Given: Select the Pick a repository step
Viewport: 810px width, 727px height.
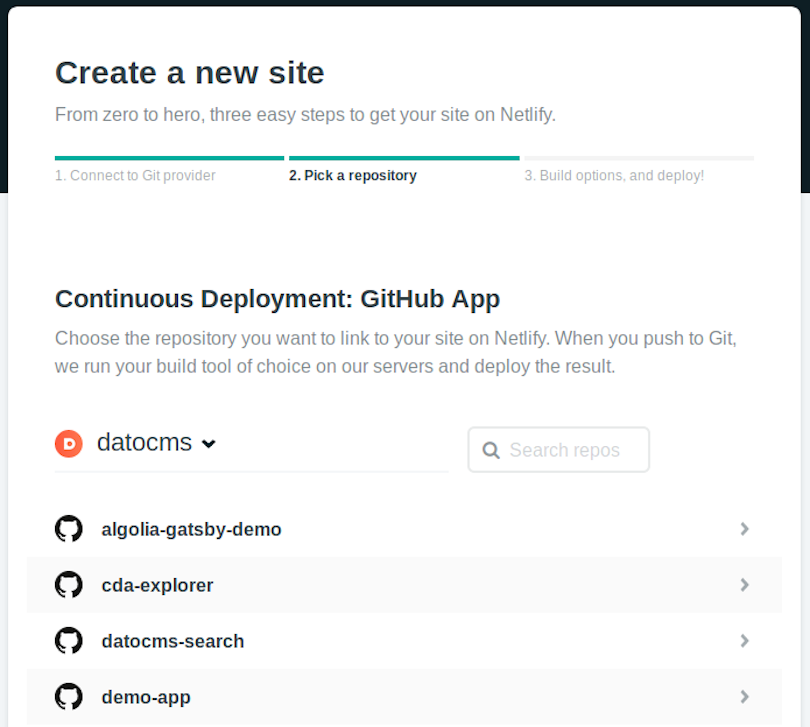Looking at the screenshot, I should click(353, 176).
